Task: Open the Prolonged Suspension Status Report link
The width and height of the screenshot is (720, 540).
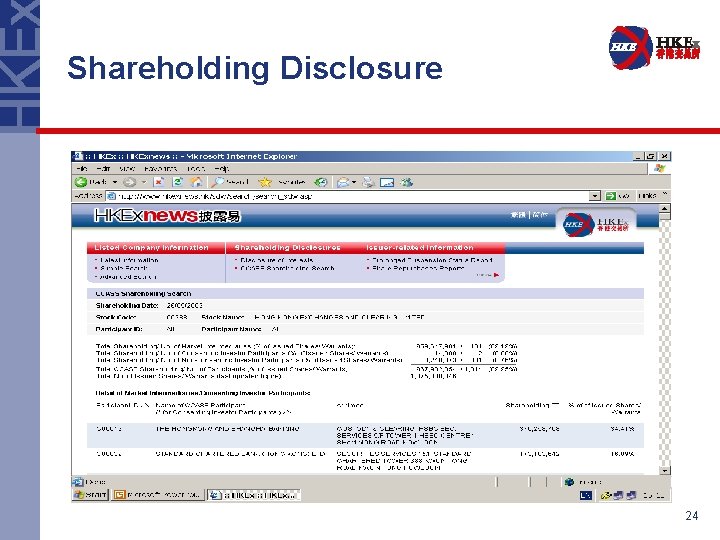Action: [x=432, y=260]
